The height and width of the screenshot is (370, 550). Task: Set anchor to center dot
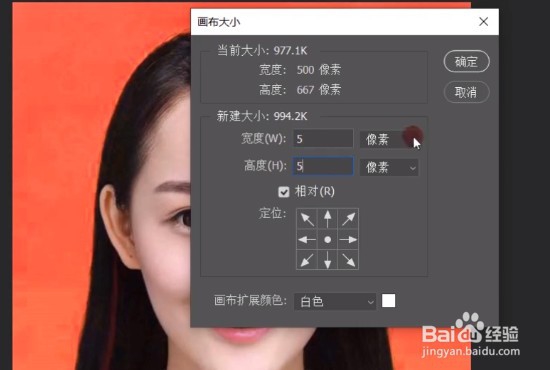point(328,240)
